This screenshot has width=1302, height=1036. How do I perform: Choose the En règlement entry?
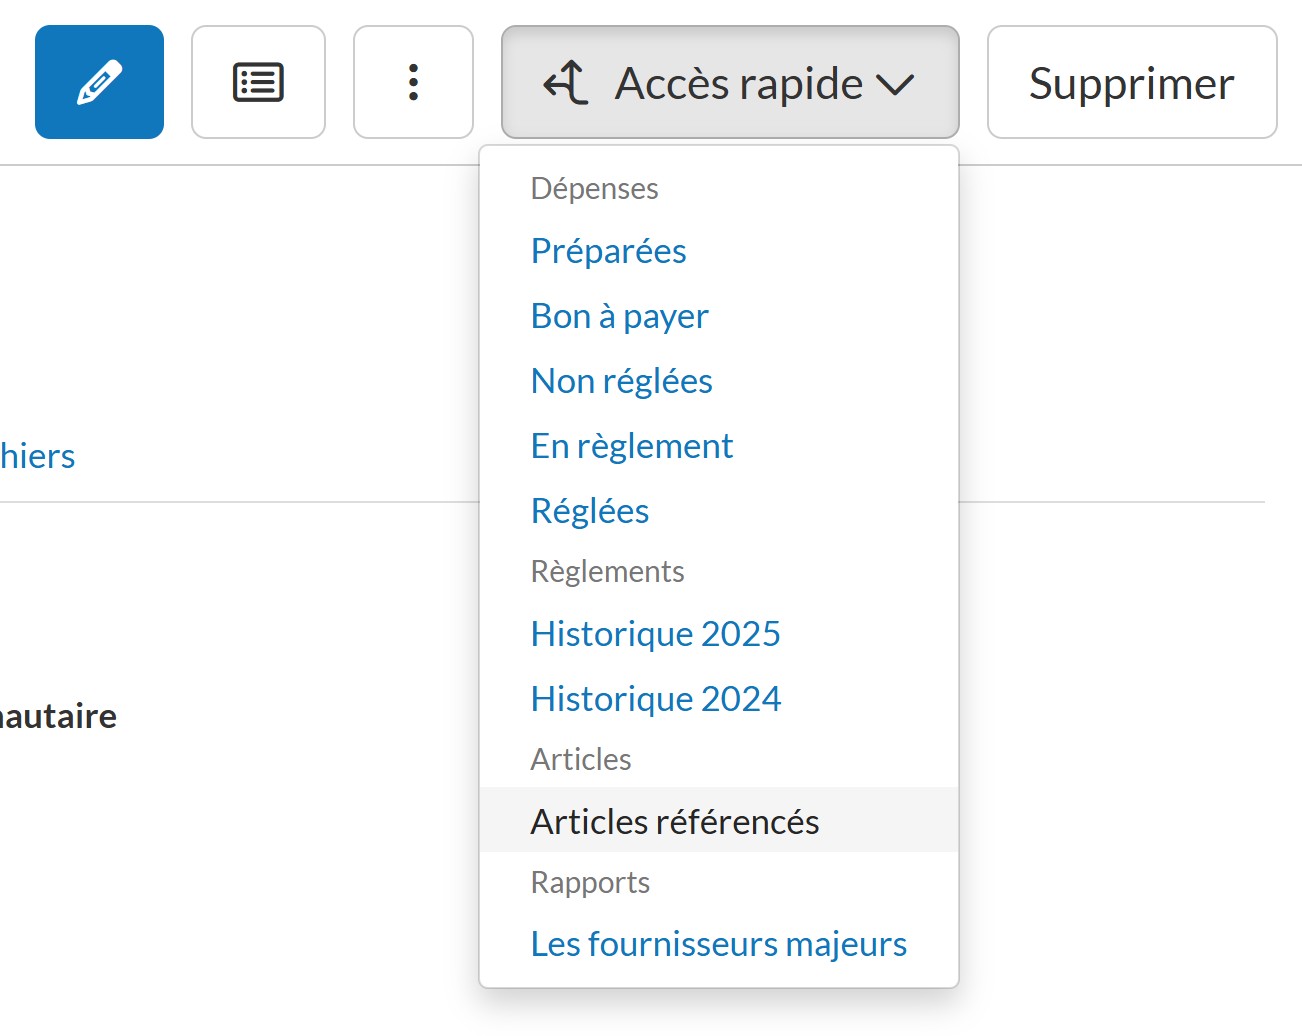(x=631, y=446)
